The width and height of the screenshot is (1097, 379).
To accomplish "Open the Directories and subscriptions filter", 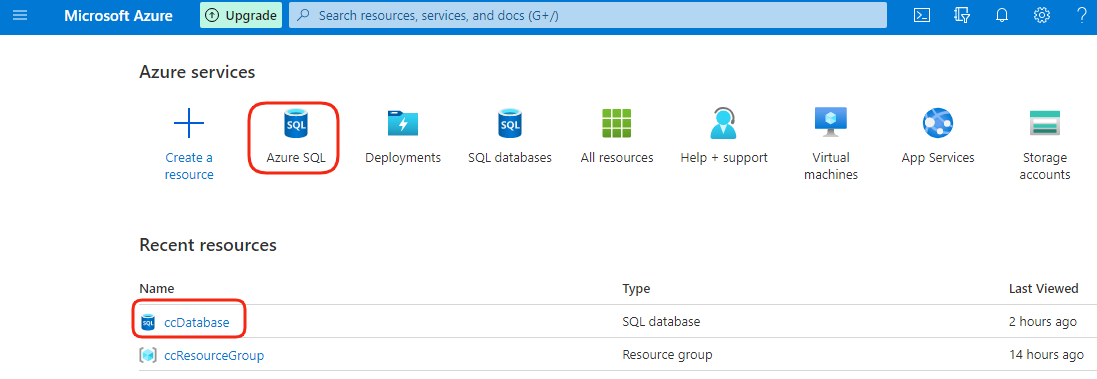I will click(x=962, y=15).
